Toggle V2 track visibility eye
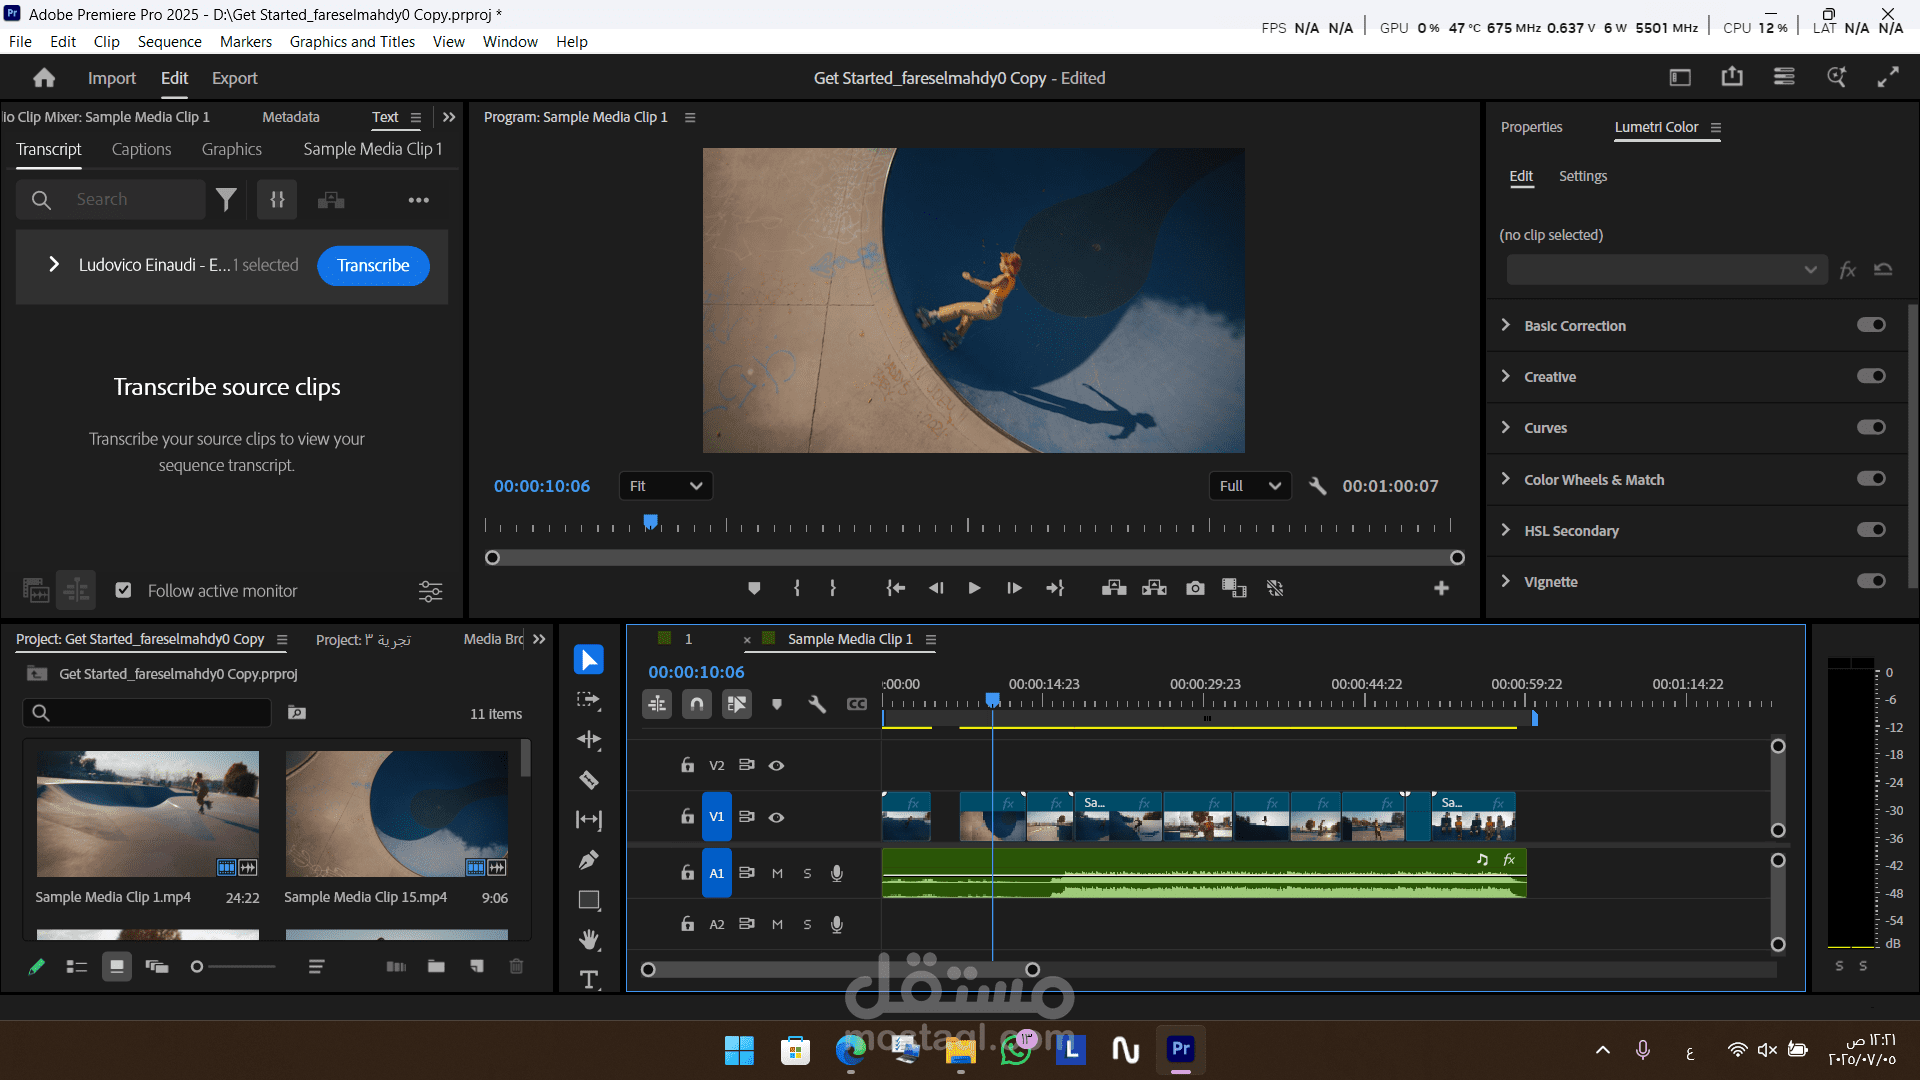The width and height of the screenshot is (1920, 1080). pyautogui.click(x=776, y=765)
